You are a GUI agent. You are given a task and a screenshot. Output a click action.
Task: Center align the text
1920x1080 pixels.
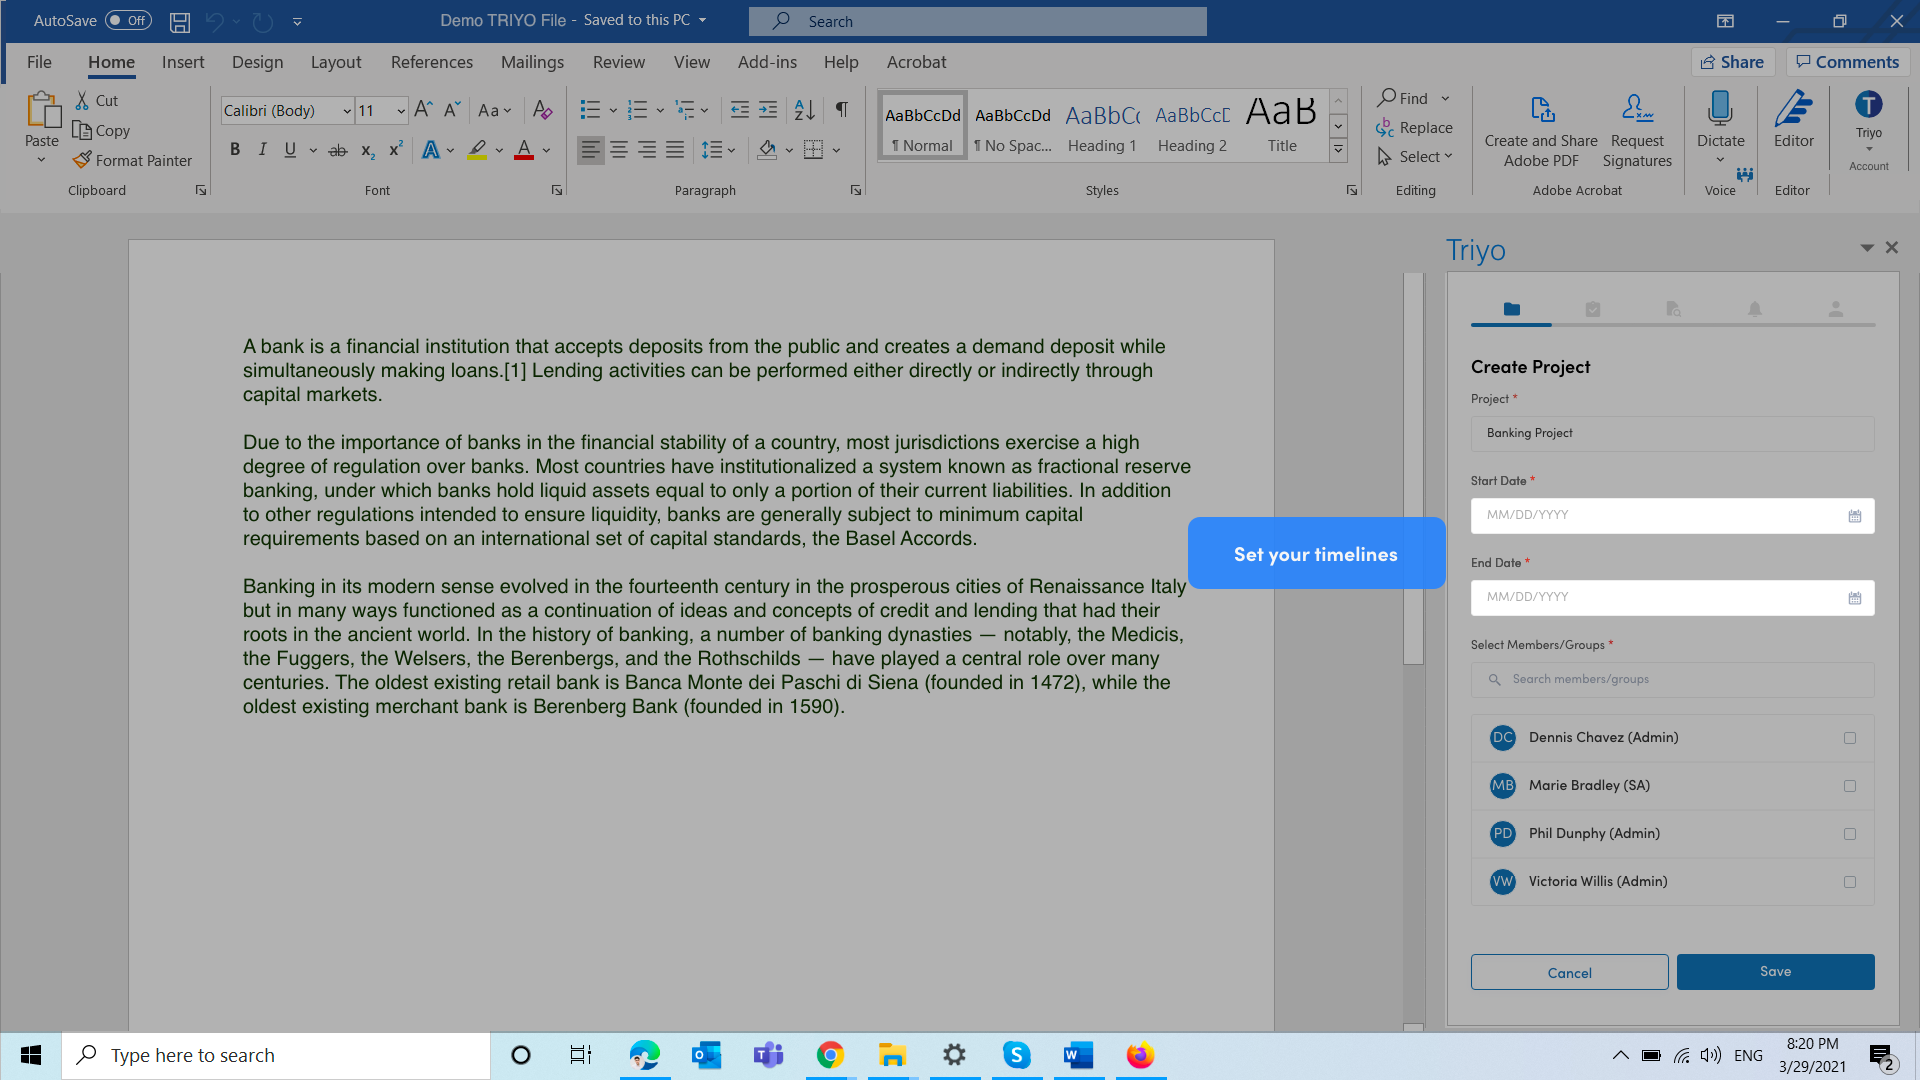click(x=619, y=150)
